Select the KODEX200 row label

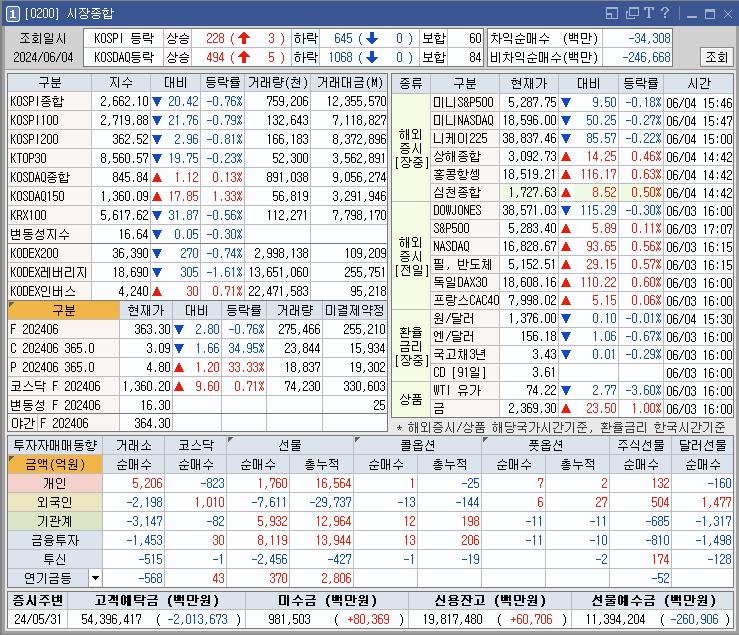coord(49,253)
